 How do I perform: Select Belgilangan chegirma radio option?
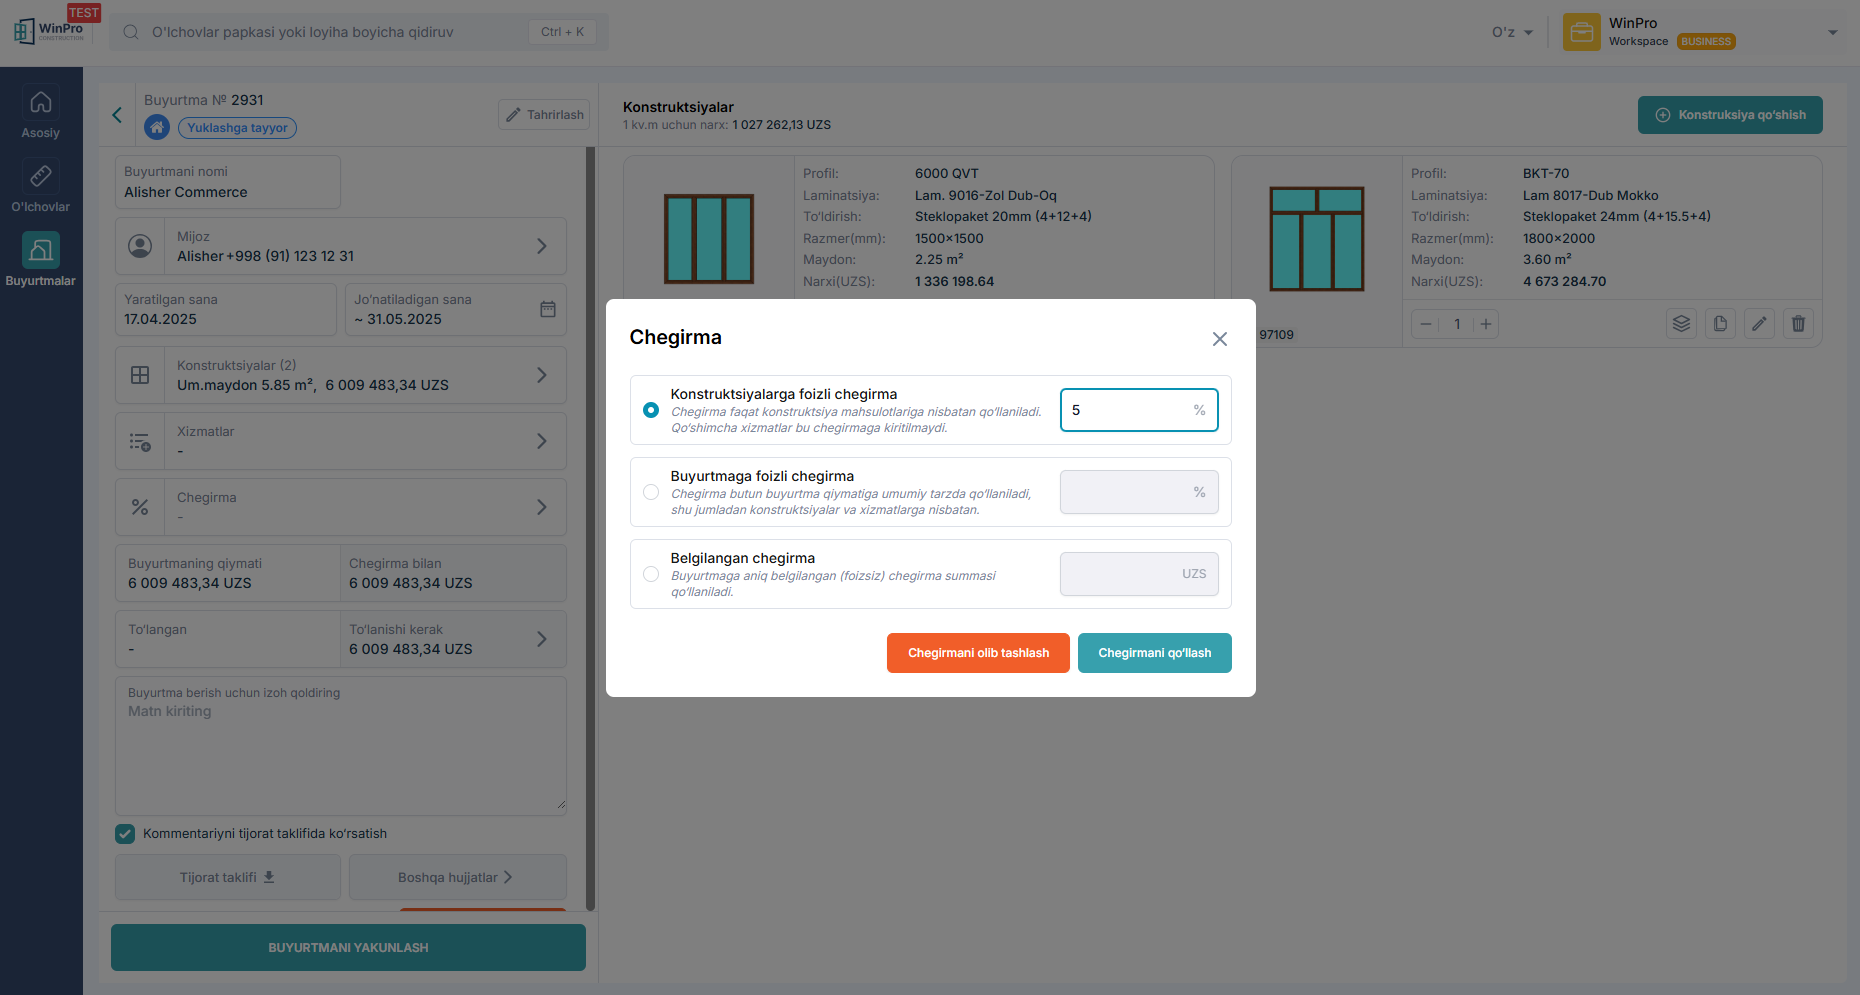tap(651, 574)
